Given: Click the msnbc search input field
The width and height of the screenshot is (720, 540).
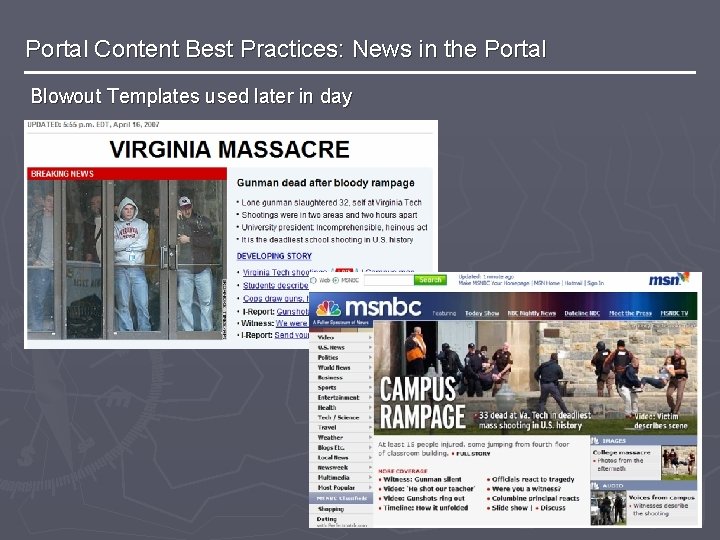Looking at the screenshot, I should [x=388, y=280].
